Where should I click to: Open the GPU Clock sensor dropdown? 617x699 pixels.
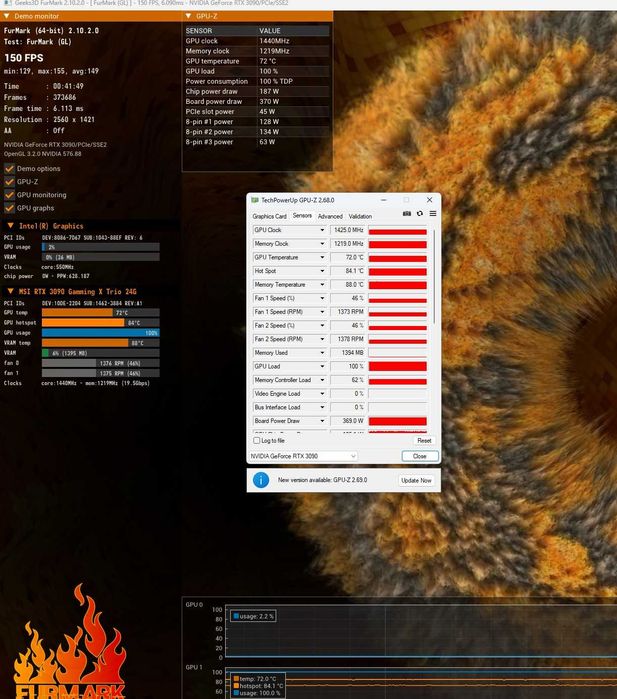pos(322,230)
